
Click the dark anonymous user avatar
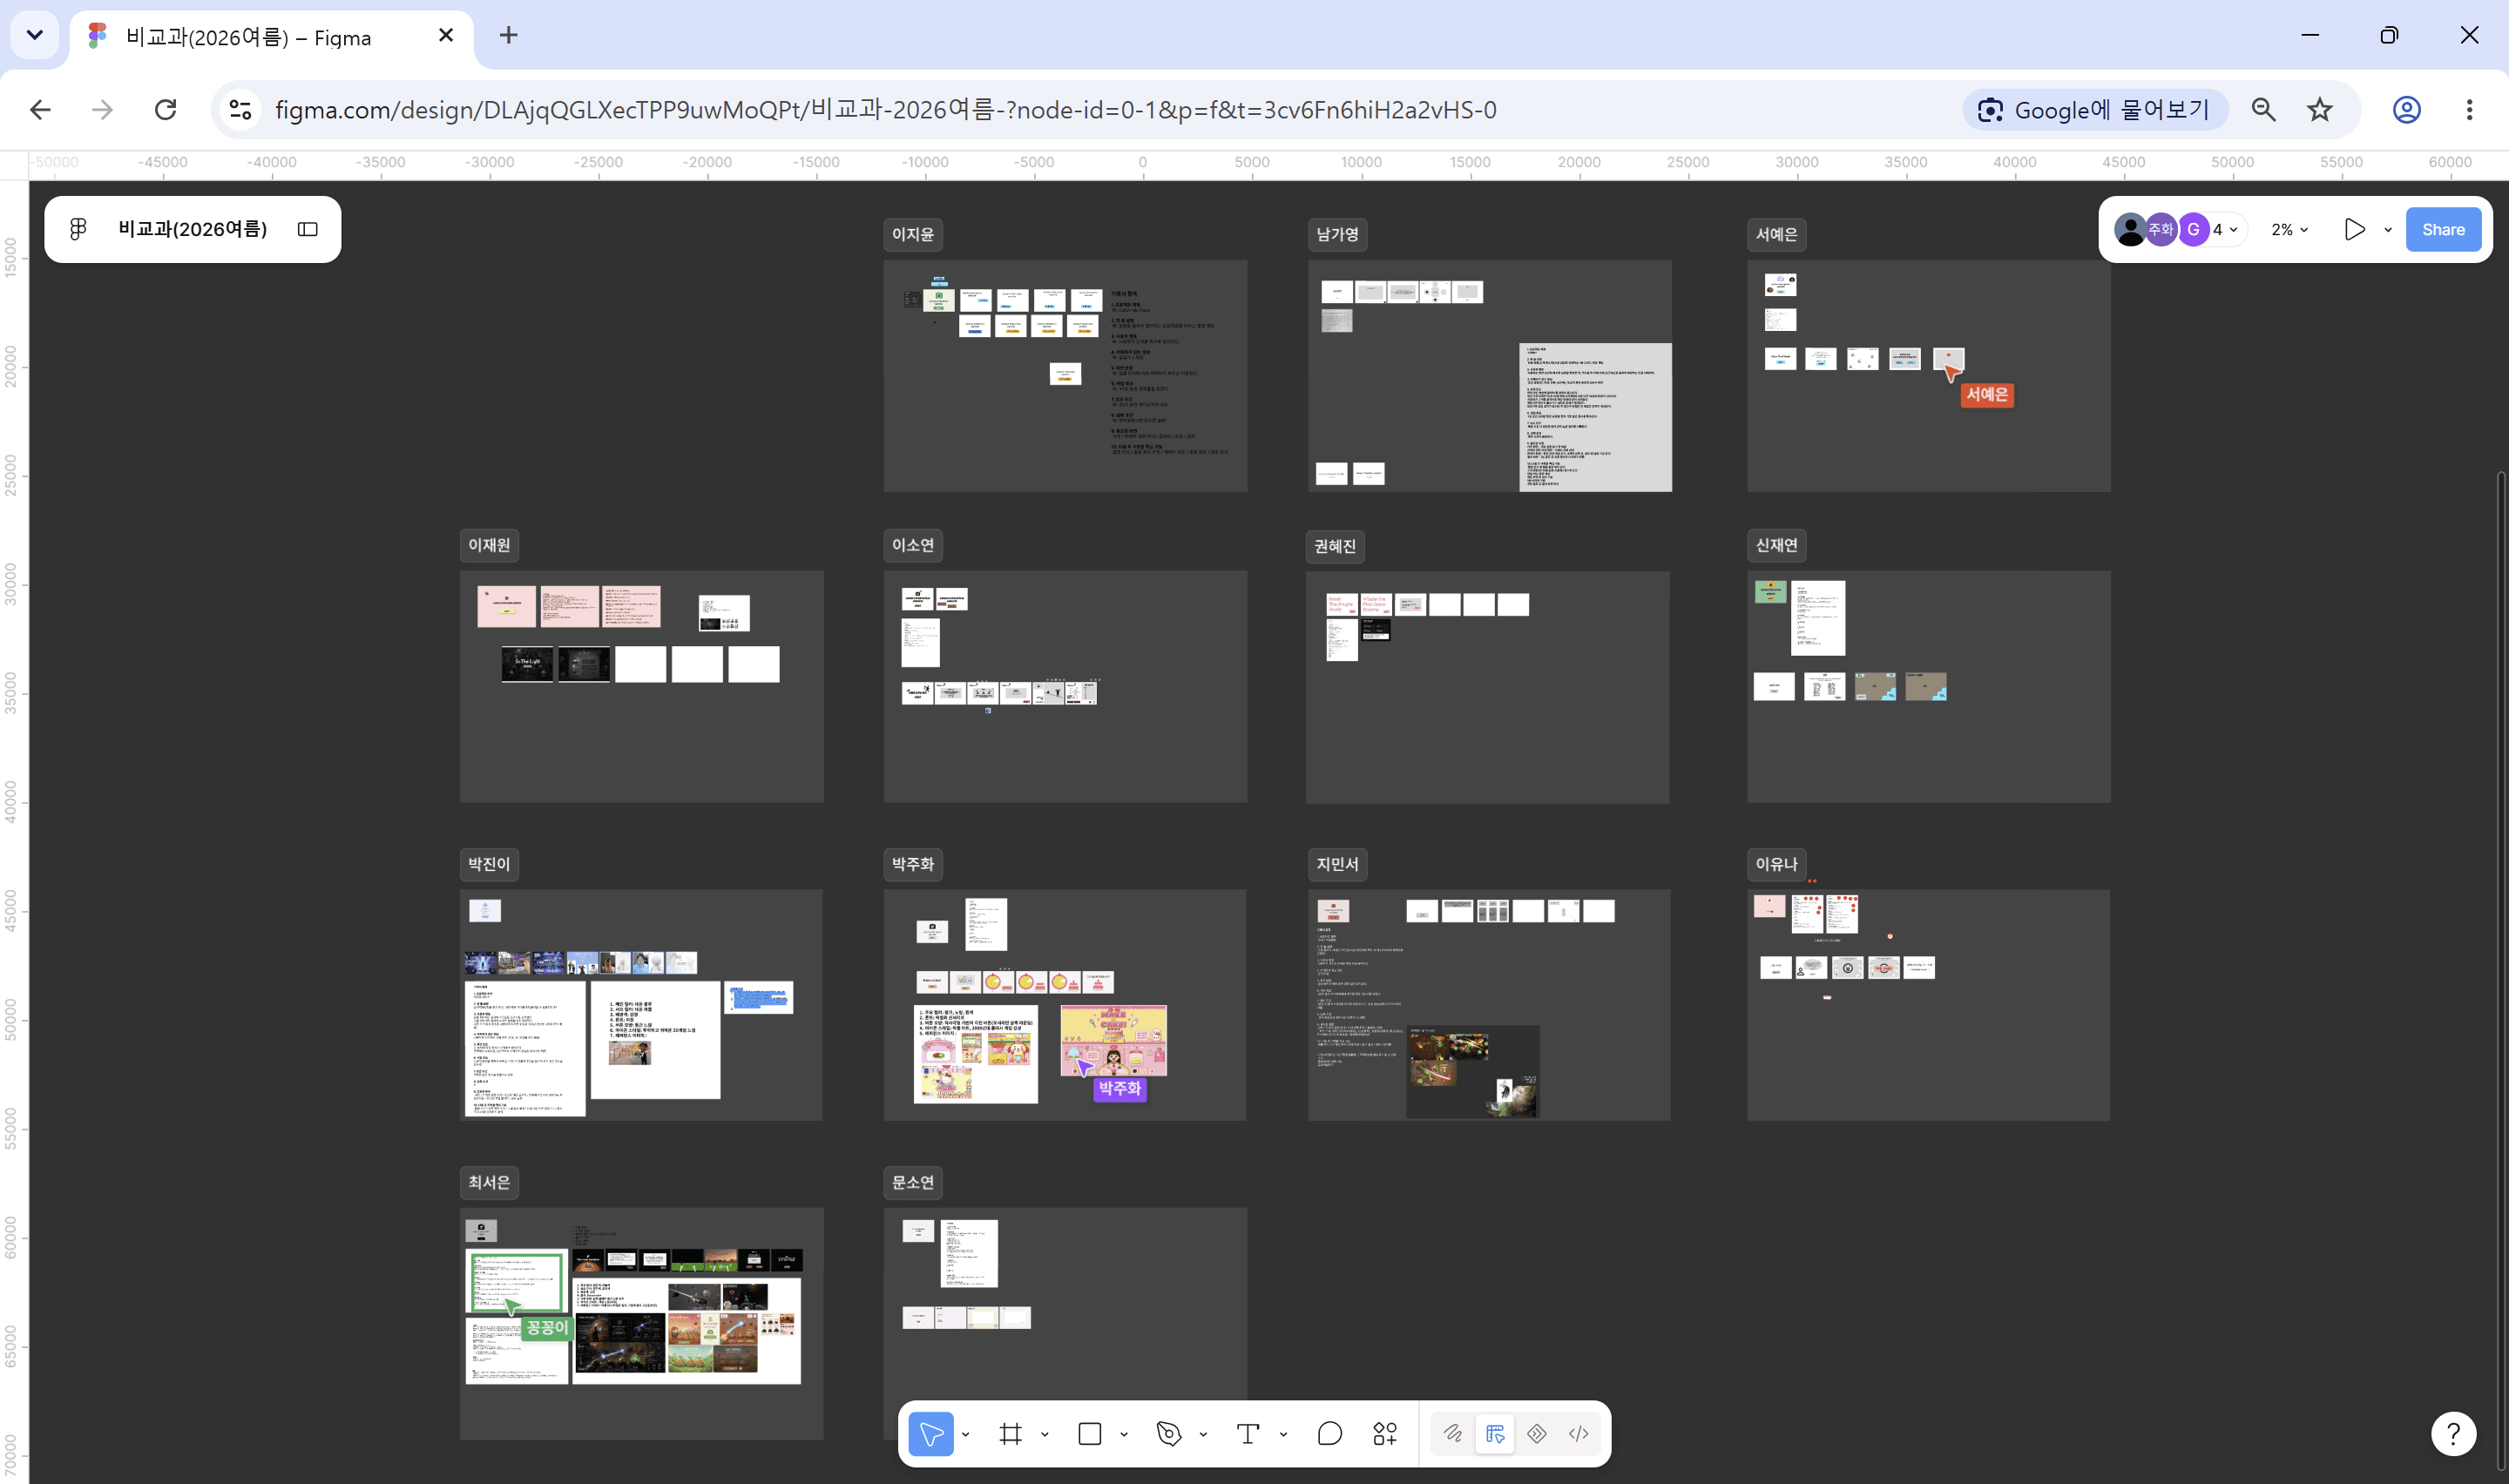click(x=2130, y=230)
